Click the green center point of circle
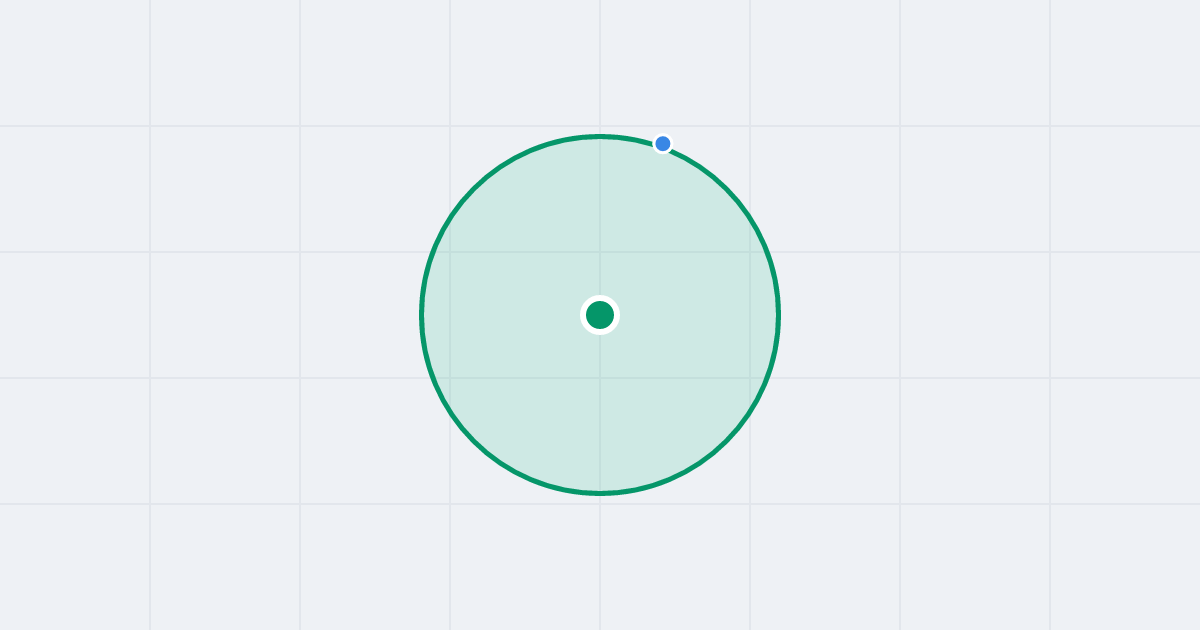 tap(600, 315)
